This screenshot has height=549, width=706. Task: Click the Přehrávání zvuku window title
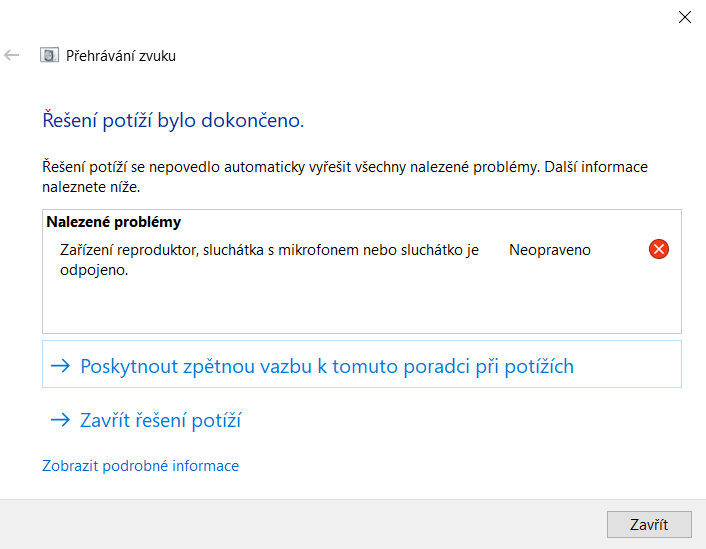[121, 56]
